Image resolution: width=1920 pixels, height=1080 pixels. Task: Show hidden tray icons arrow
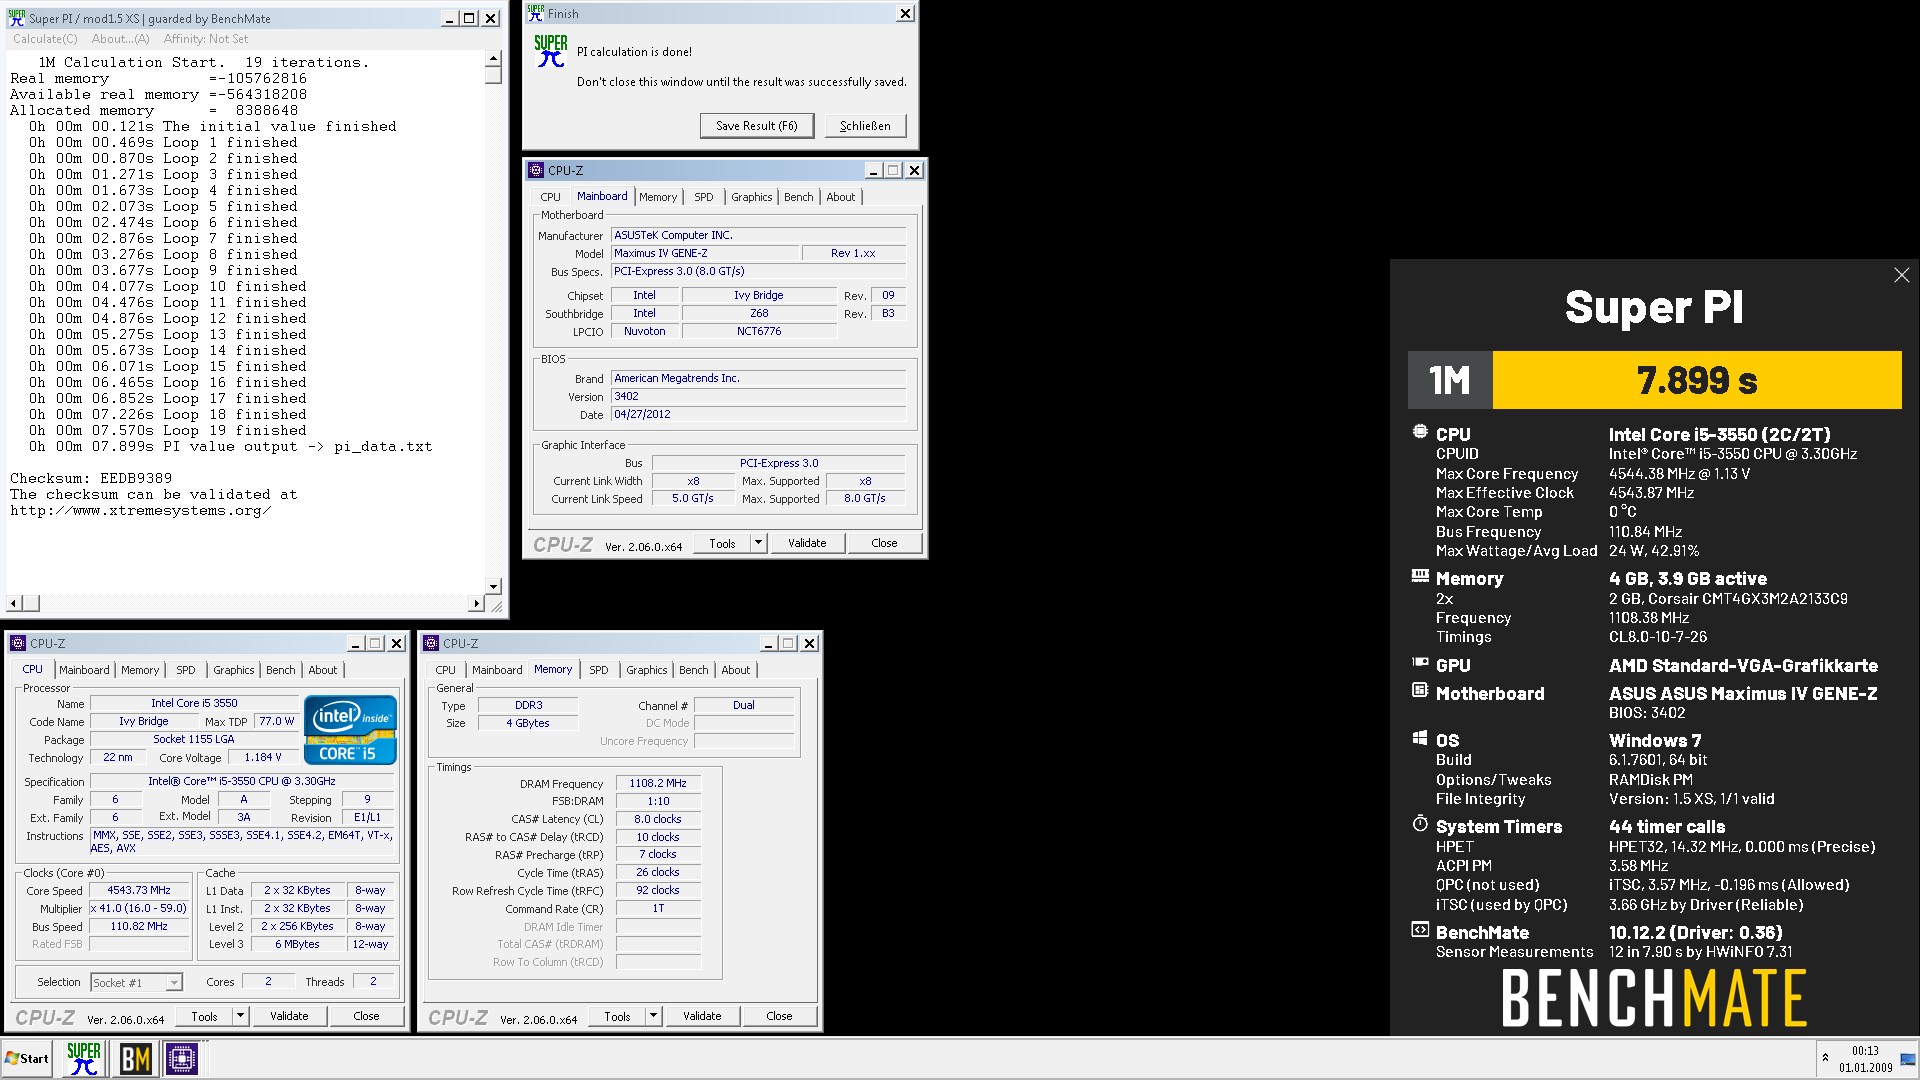tap(1825, 1057)
